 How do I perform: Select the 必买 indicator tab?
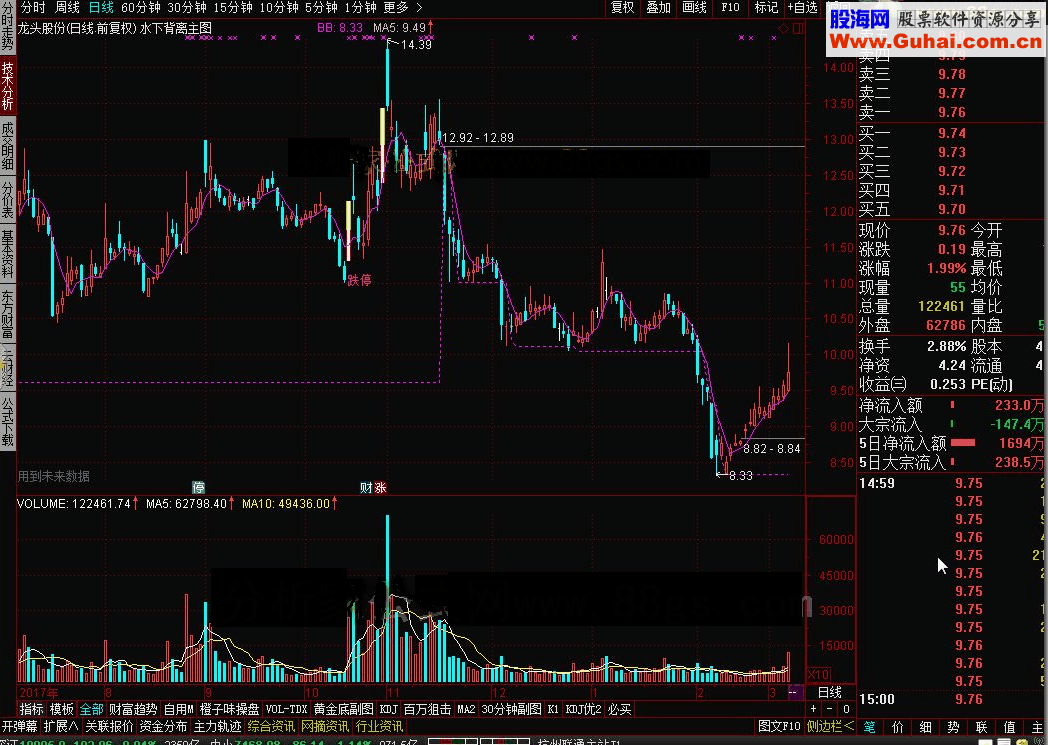pos(620,709)
